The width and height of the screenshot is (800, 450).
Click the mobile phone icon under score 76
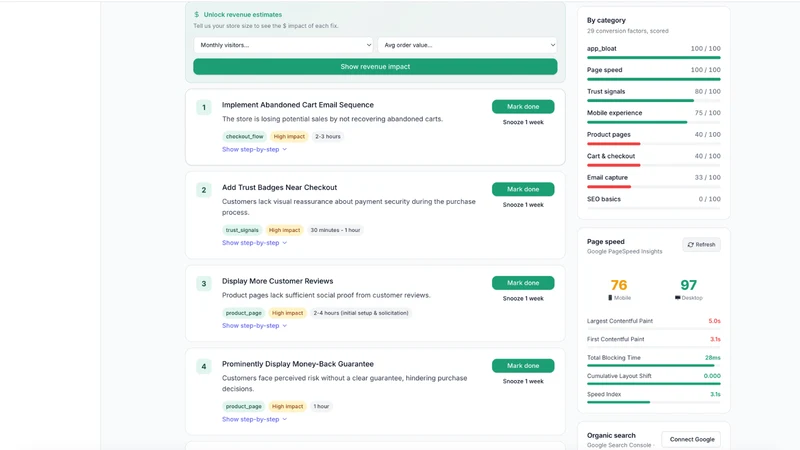pyautogui.click(x=610, y=298)
